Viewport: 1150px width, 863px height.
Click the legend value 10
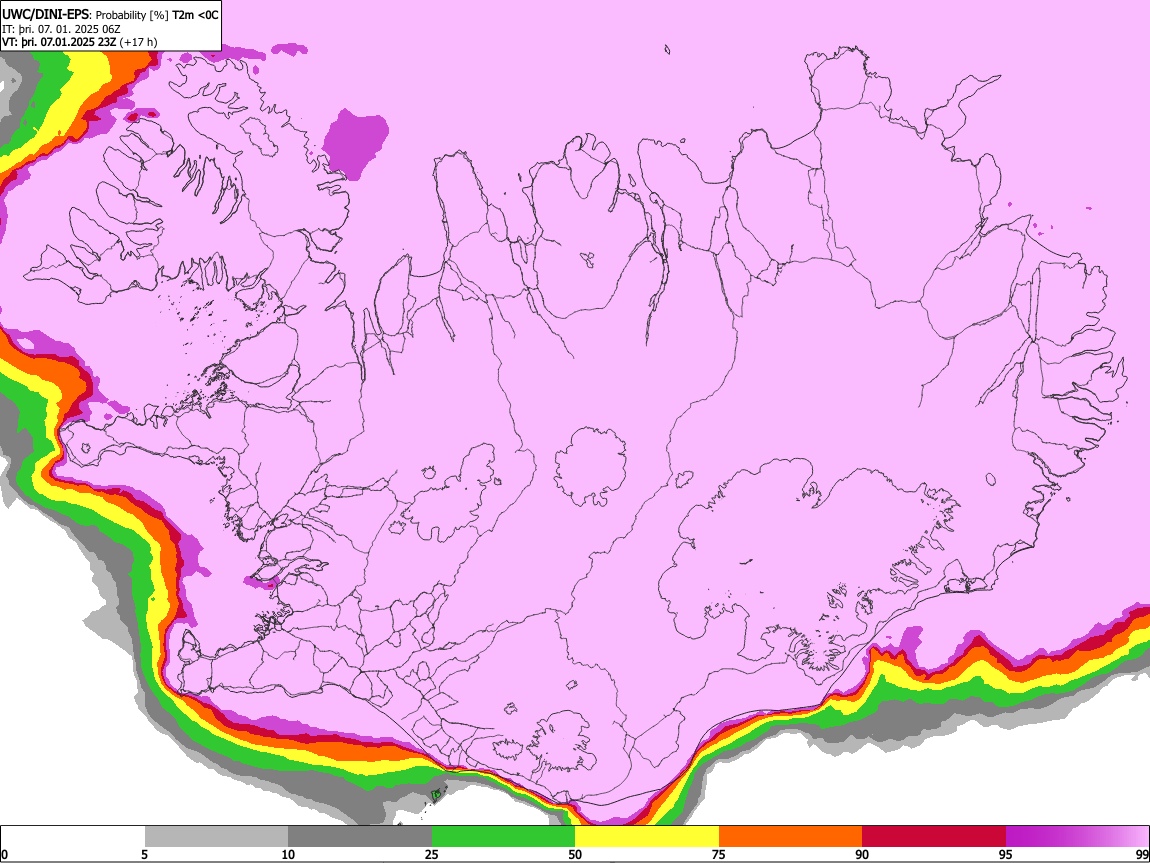(288, 855)
